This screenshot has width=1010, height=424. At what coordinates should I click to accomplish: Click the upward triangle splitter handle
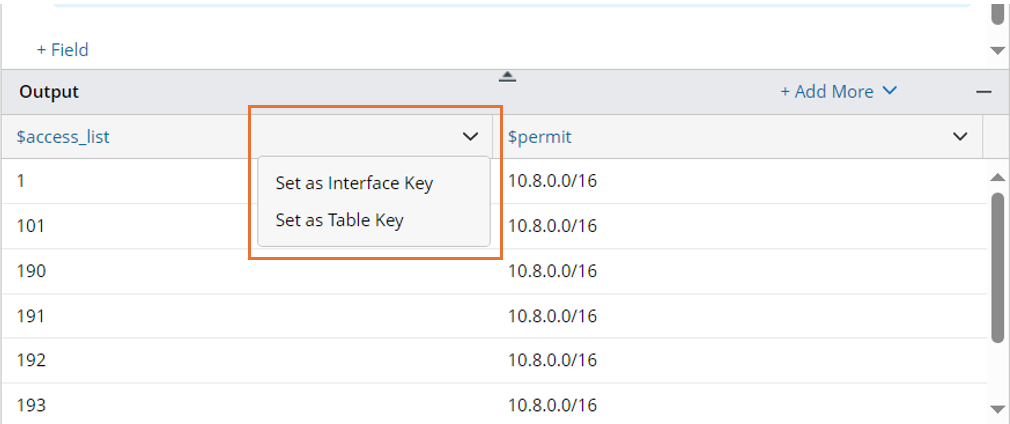[507, 76]
